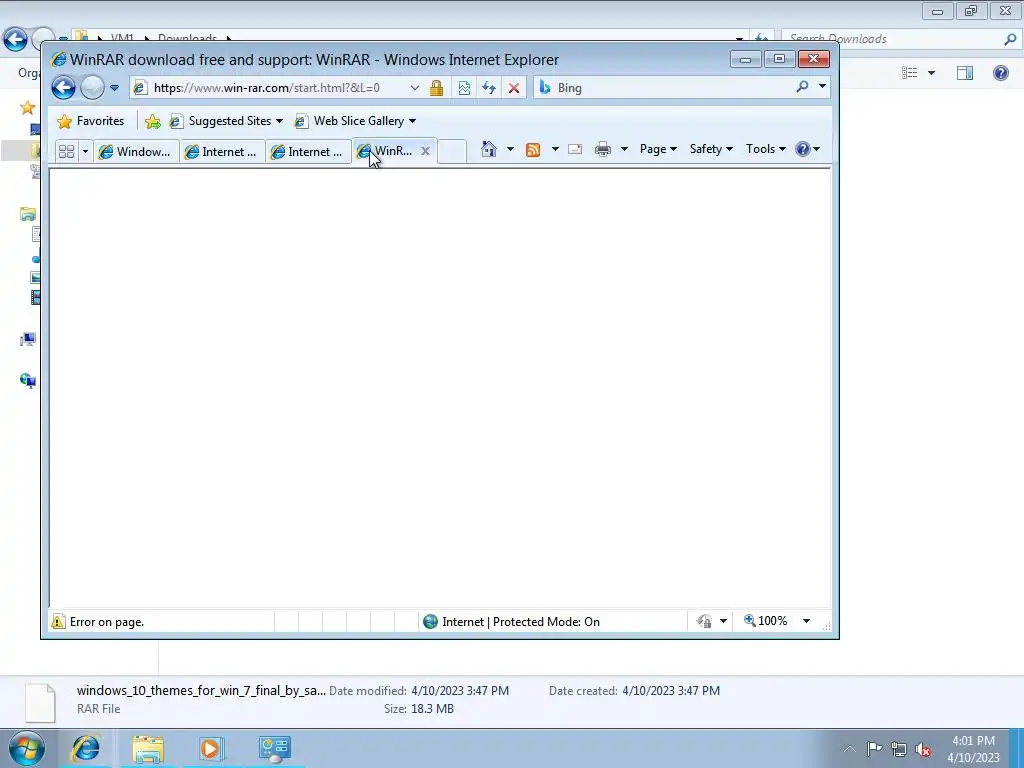Image resolution: width=1024 pixels, height=768 pixels.
Task: Open the Page menu
Action: click(658, 149)
